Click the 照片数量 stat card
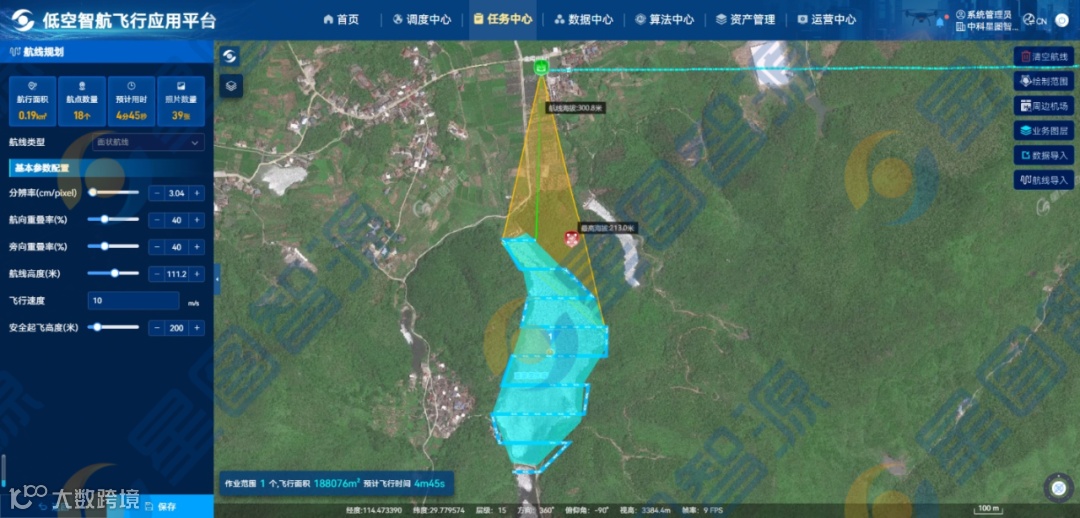This screenshot has height=518, width=1080. 181,101
